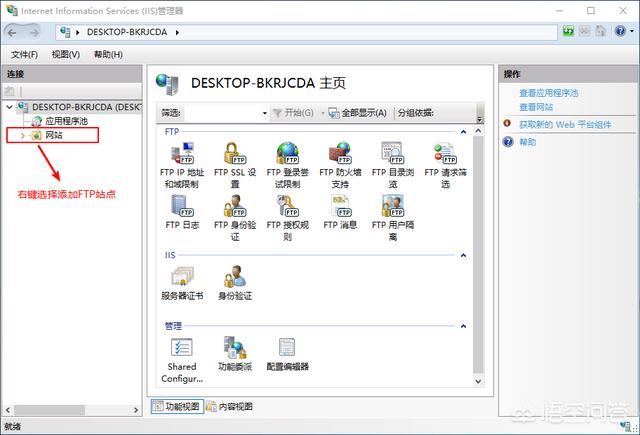The width and height of the screenshot is (640, 435).
Task: Click the blue help question-mark toolbar icon
Action: tap(620, 31)
